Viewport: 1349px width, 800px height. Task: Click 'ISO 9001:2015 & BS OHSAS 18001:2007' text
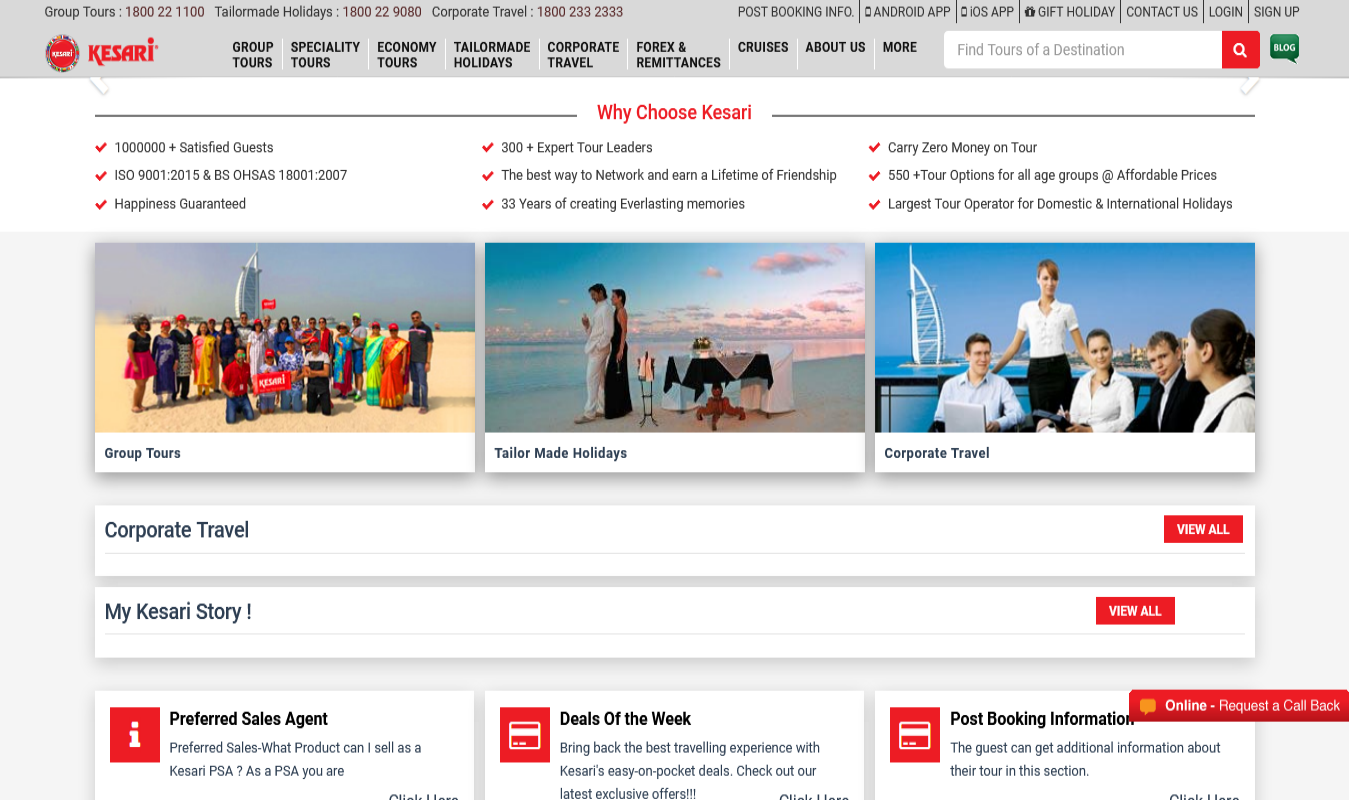tap(231, 175)
